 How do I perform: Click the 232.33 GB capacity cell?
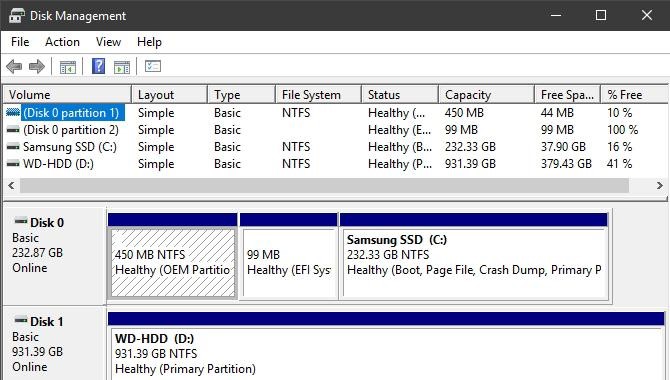[470, 147]
